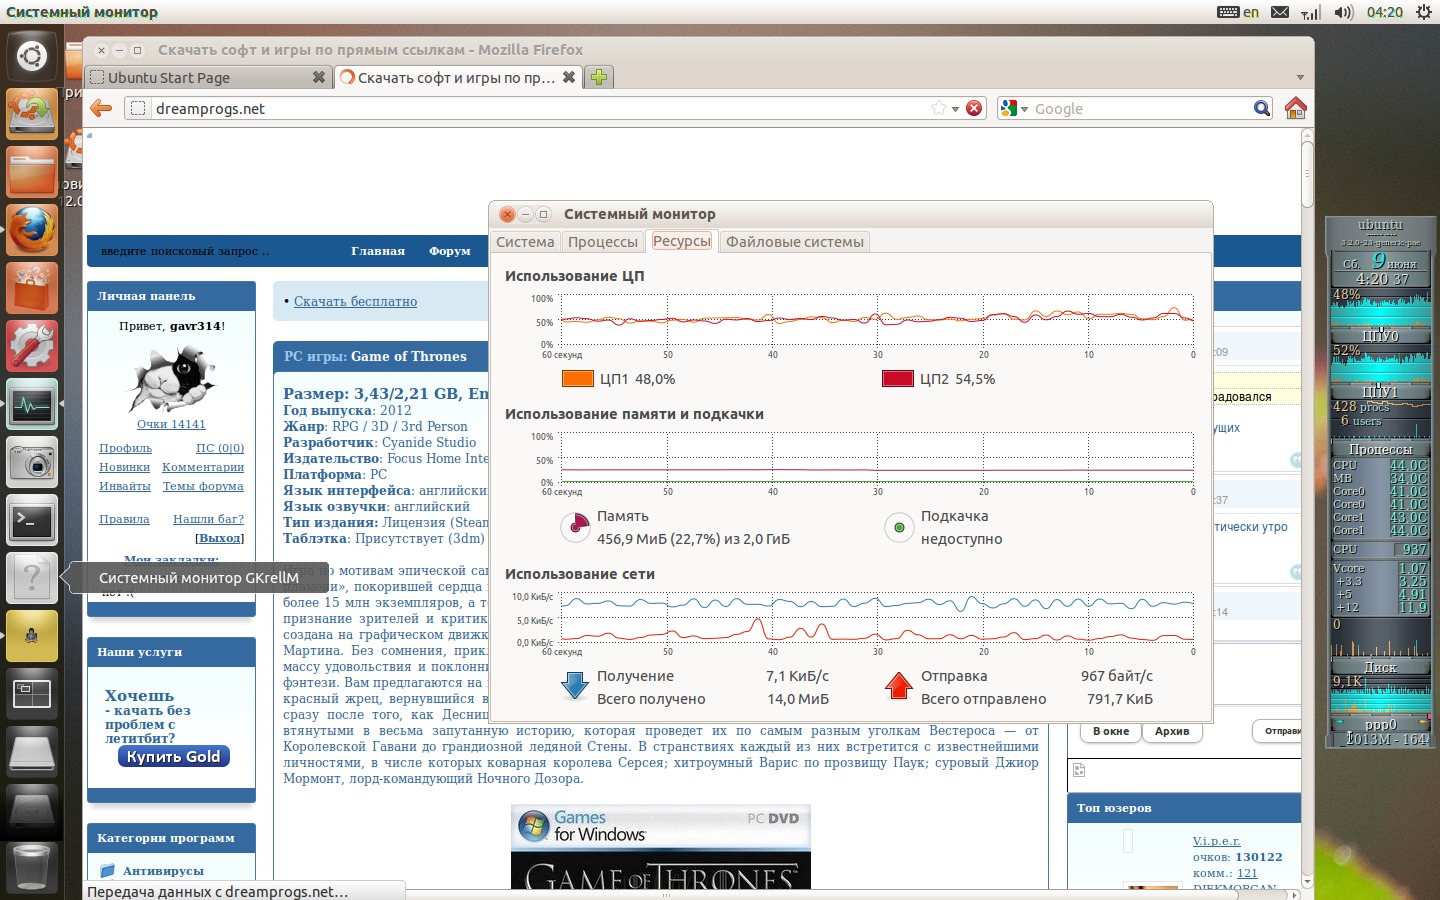This screenshot has height=900, width=1440.
Task: Open the Файловые системы tab
Action: click(795, 242)
